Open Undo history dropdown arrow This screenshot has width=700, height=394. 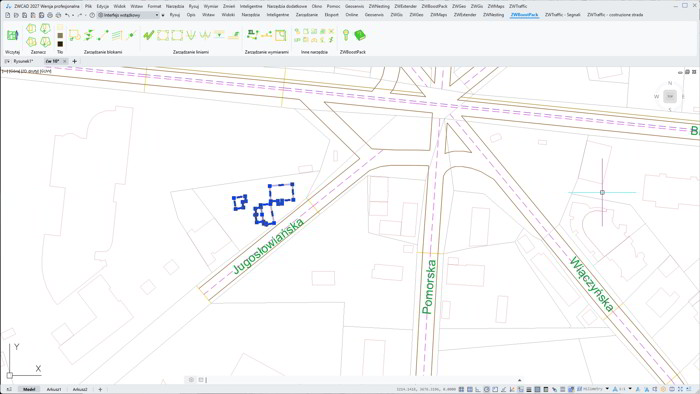click(x=73, y=15)
